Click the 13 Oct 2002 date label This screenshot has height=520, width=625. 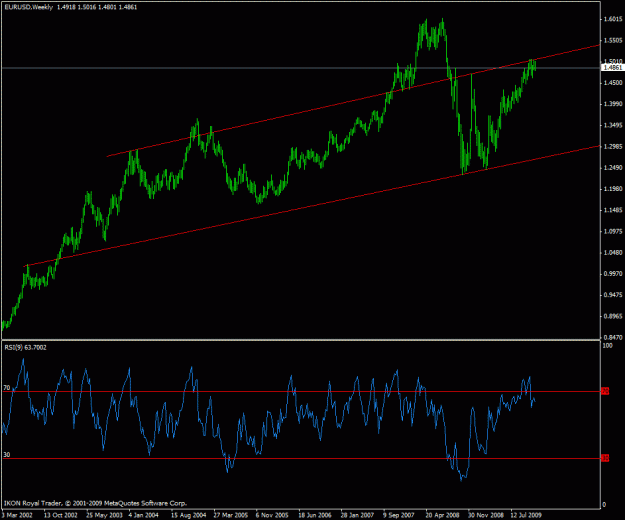tap(61, 515)
